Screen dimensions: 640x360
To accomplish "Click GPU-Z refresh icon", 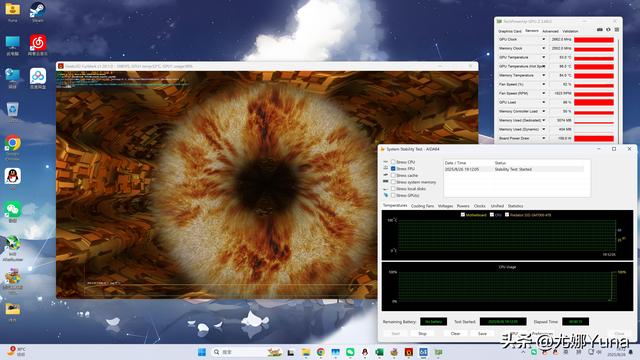I will [608, 30].
